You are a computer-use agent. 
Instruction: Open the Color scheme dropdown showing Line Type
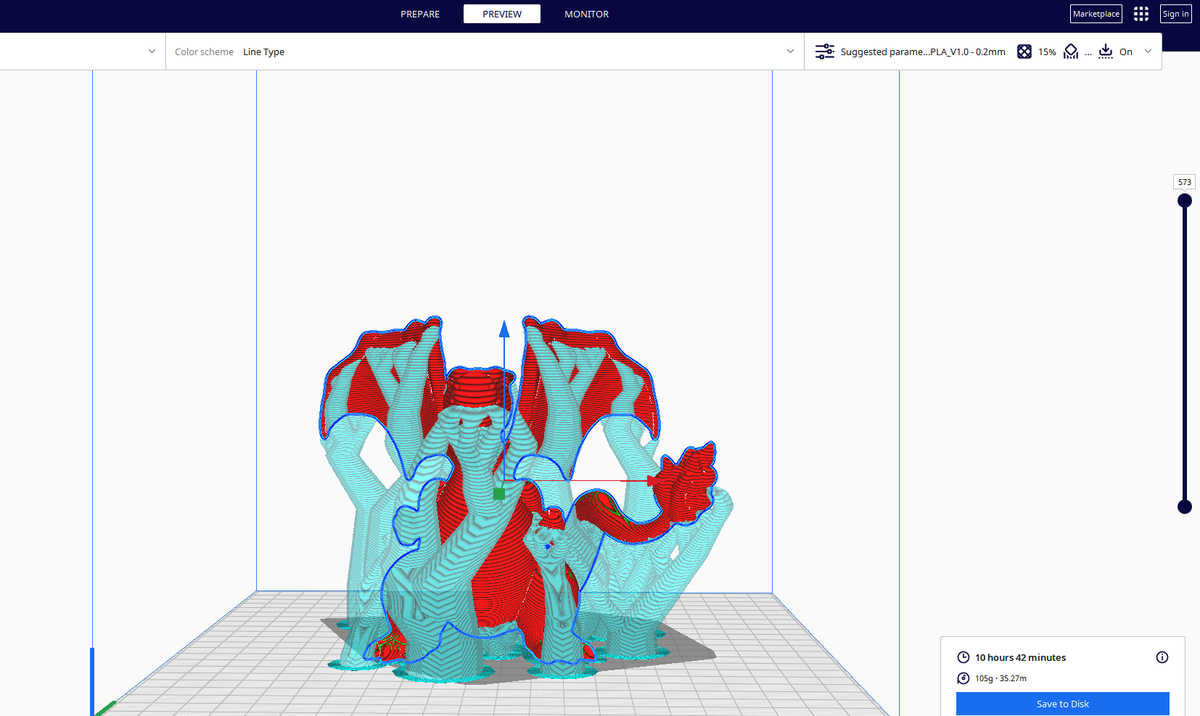point(500,51)
